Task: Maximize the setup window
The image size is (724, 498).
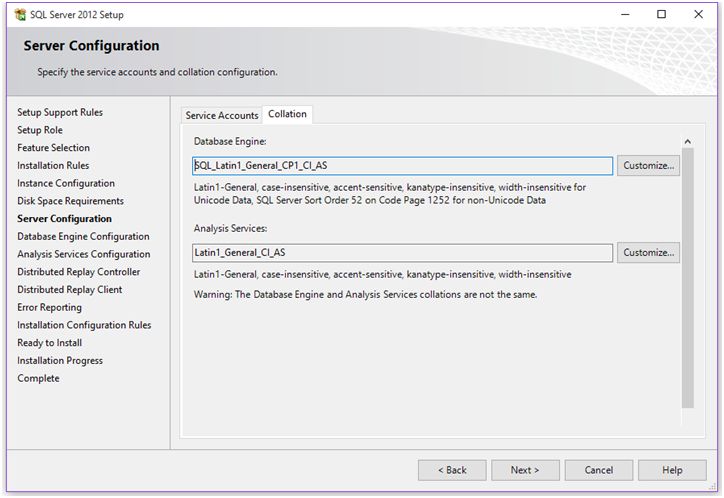Action: click(x=661, y=15)
